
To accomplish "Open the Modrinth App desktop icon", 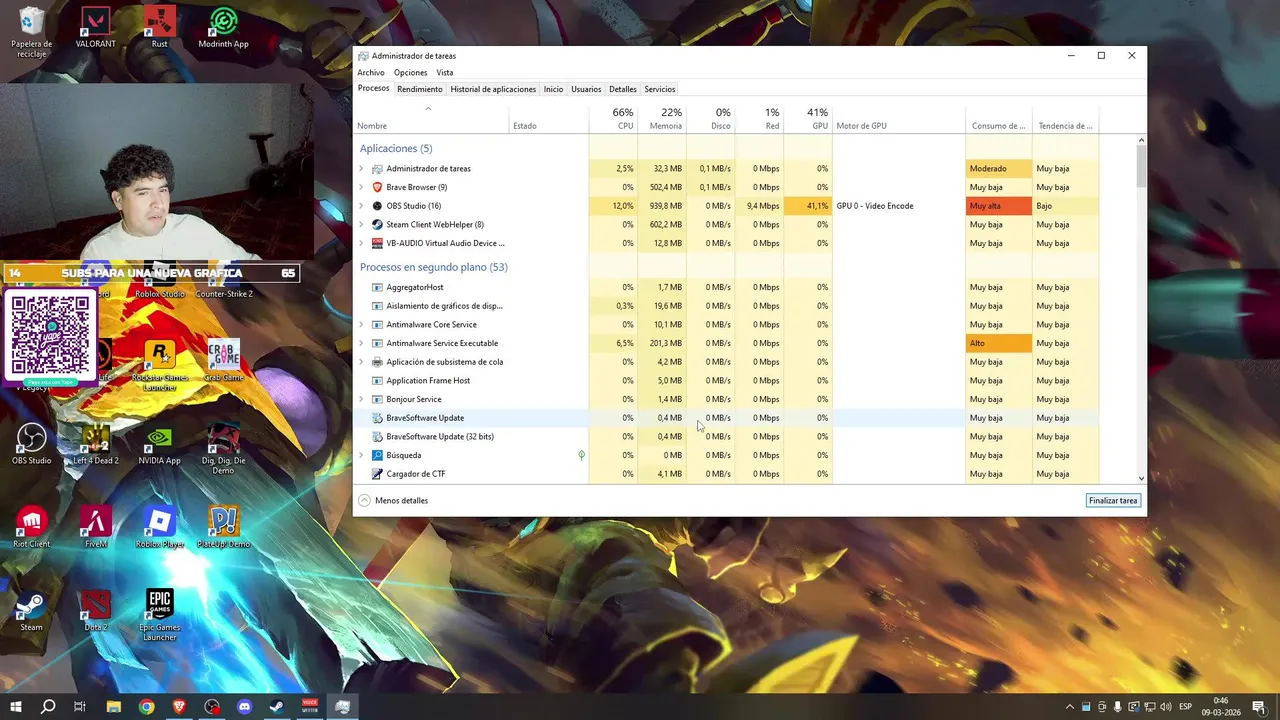I will point(223,28).
